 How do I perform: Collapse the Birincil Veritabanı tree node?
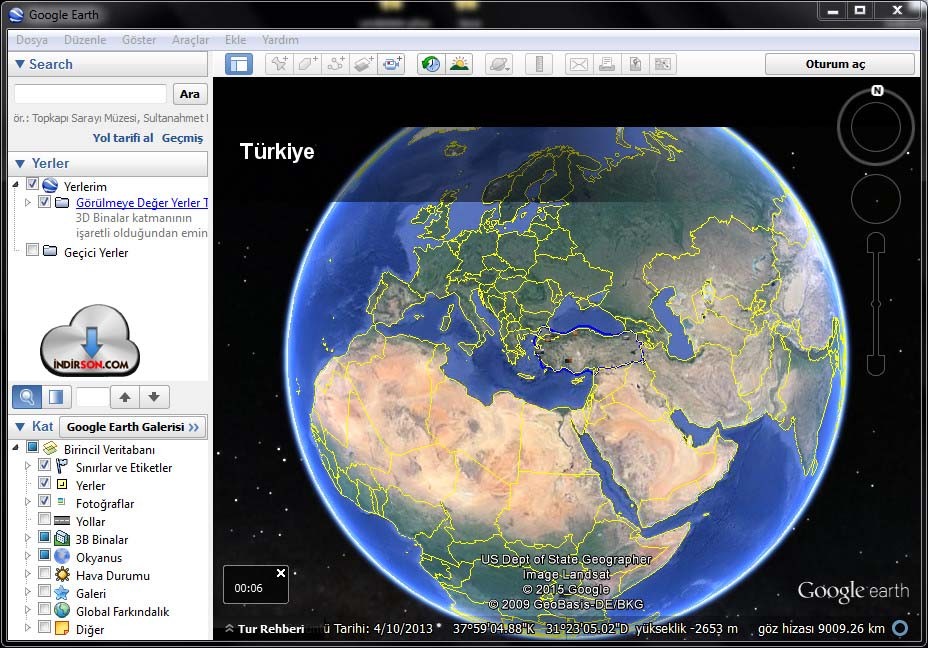point(15,447)
